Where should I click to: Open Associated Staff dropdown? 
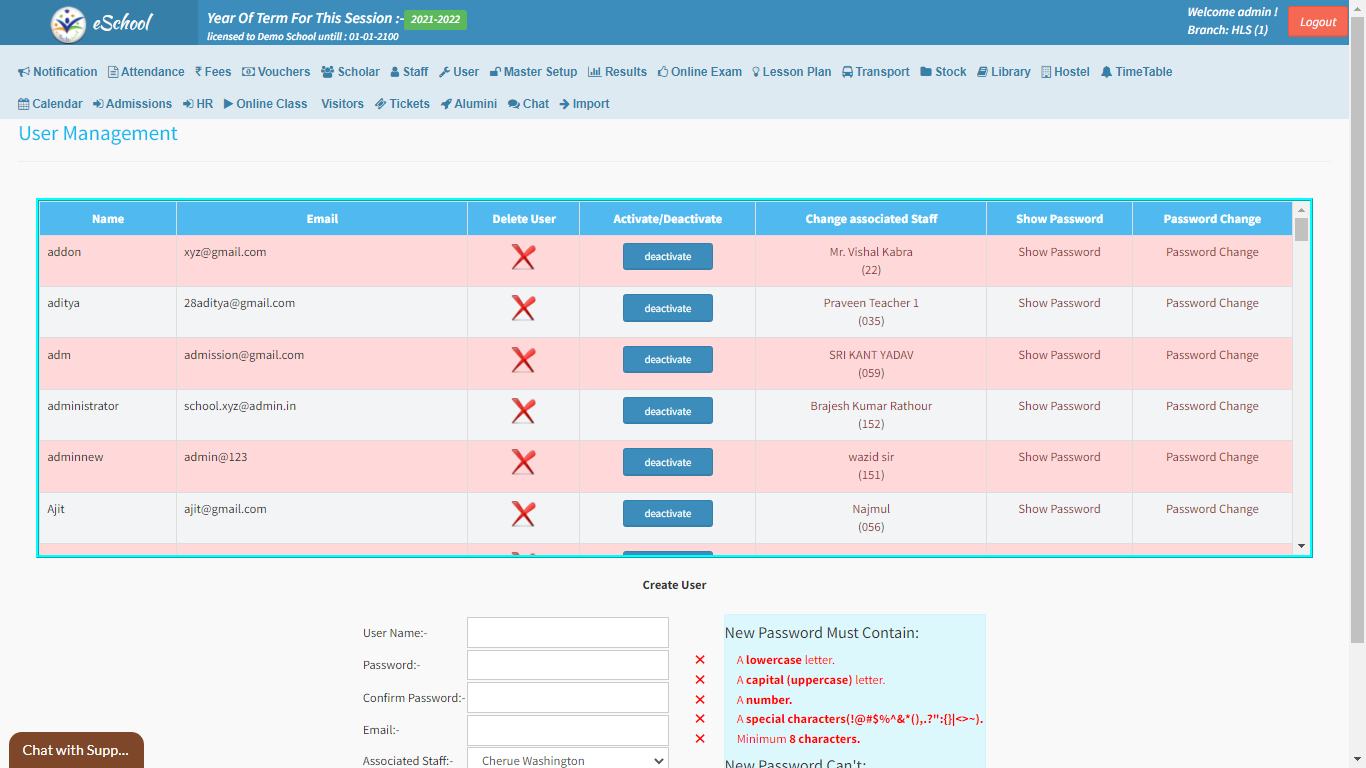tap(567, 760)
